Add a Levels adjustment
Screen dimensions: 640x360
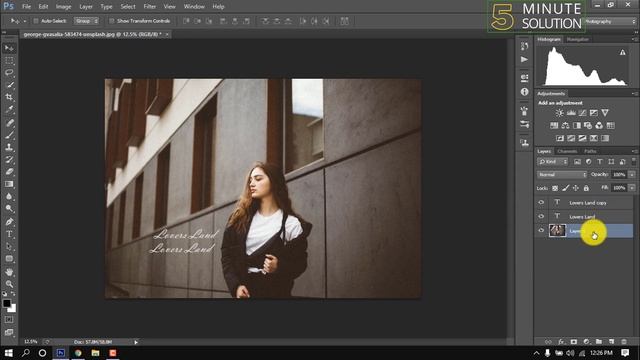[x=571, y=113]
